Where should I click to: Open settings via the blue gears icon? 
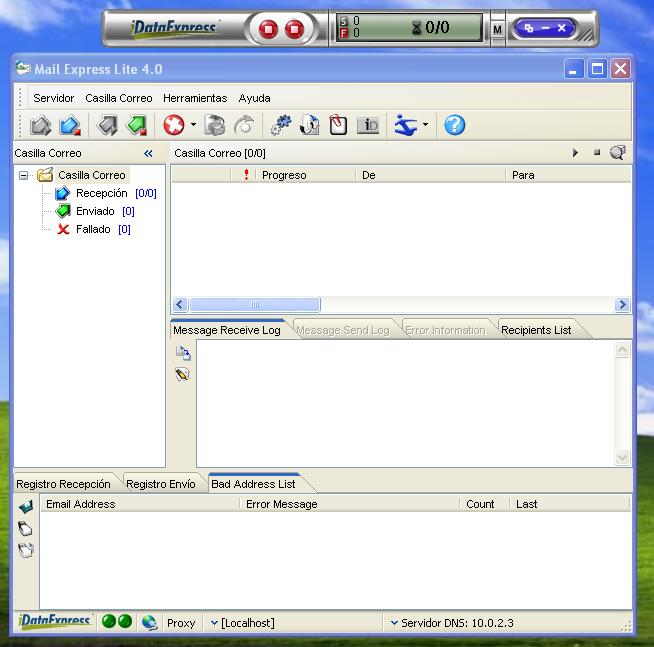(x=281, y=125)
